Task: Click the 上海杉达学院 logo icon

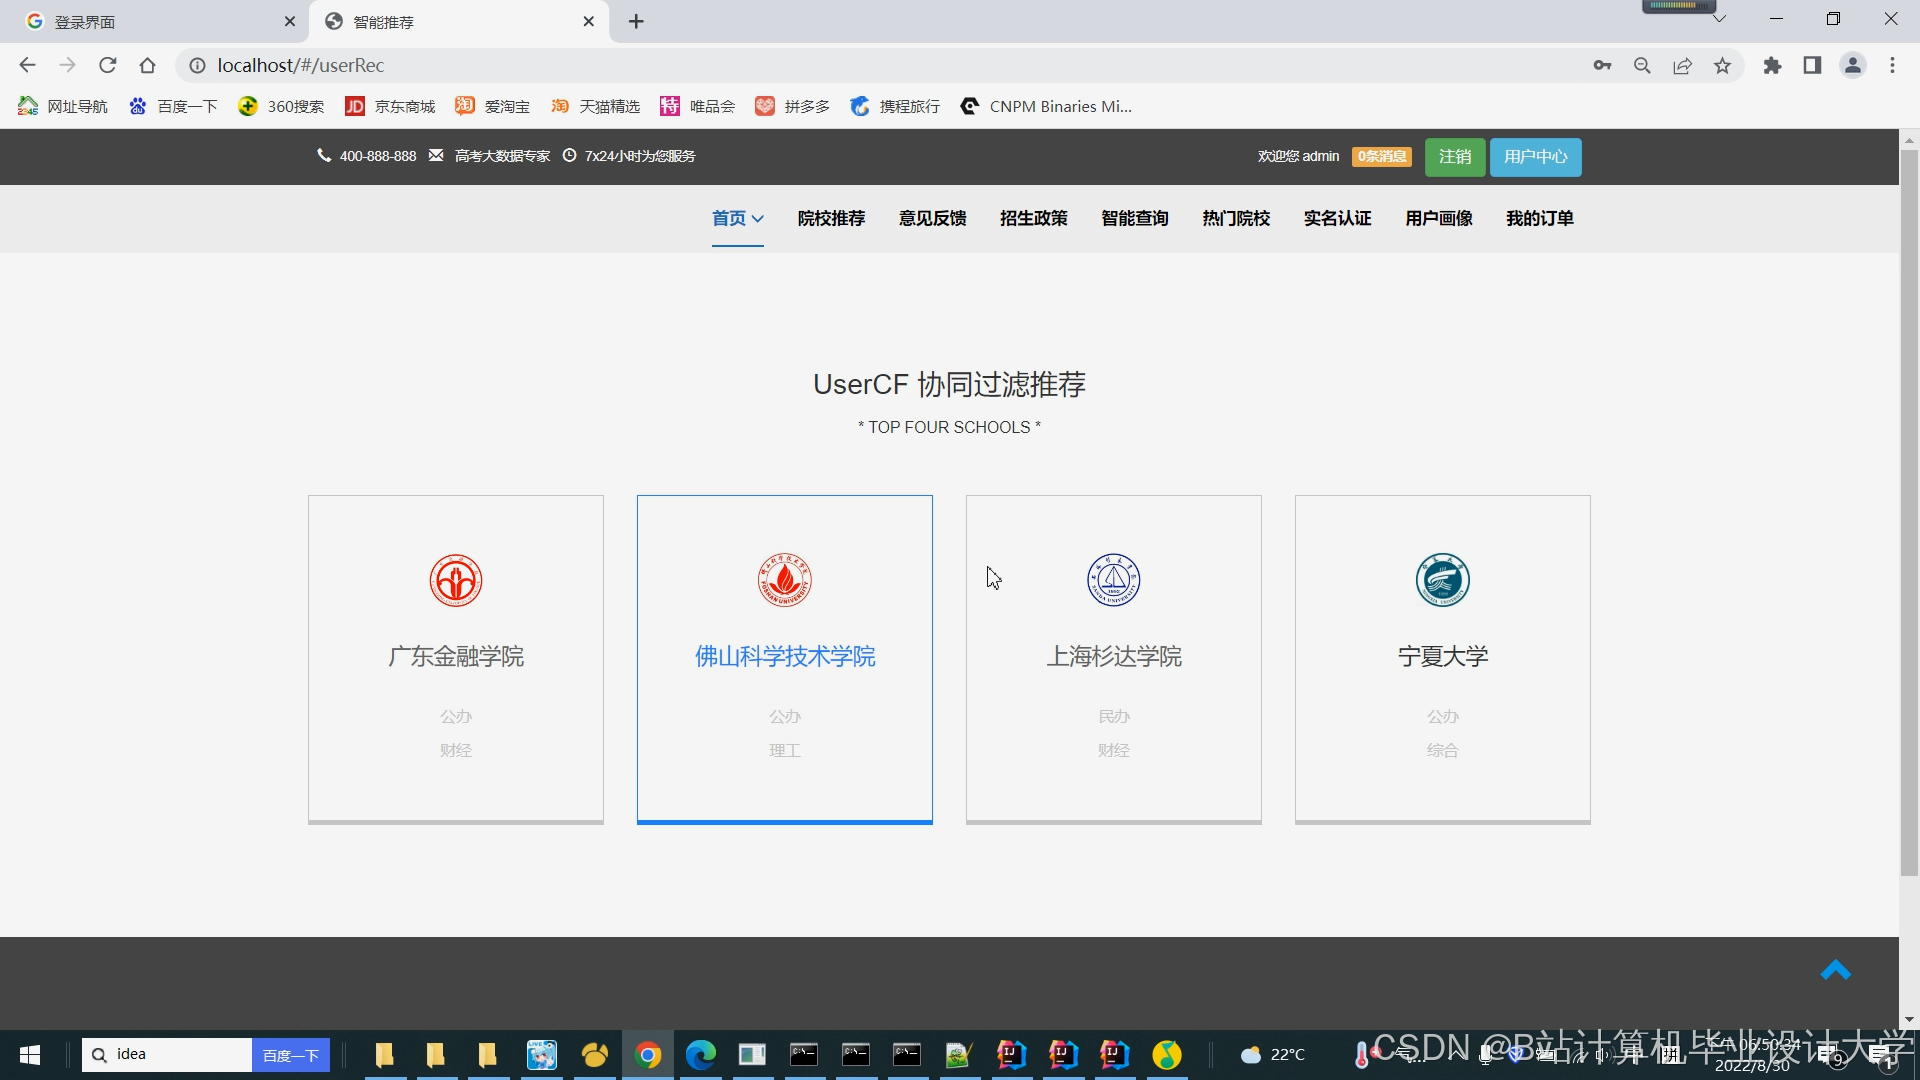Action: (x=1113, y=580)
